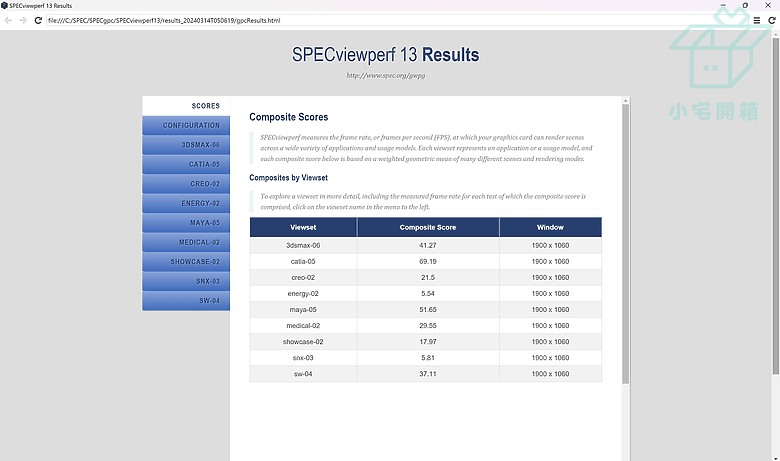This screenshot has width=780, height=461.
Task: Switch to the ENERGY-02 tab
Action: tap(186, 203)
